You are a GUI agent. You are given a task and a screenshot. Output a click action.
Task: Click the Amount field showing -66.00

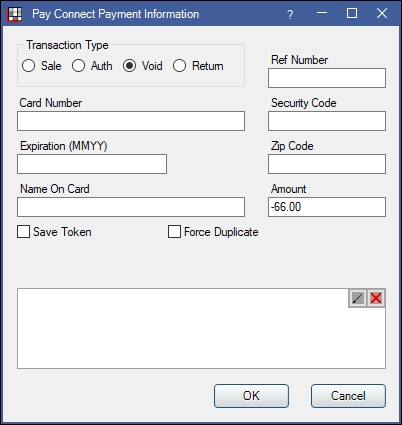tap(327, 207)
